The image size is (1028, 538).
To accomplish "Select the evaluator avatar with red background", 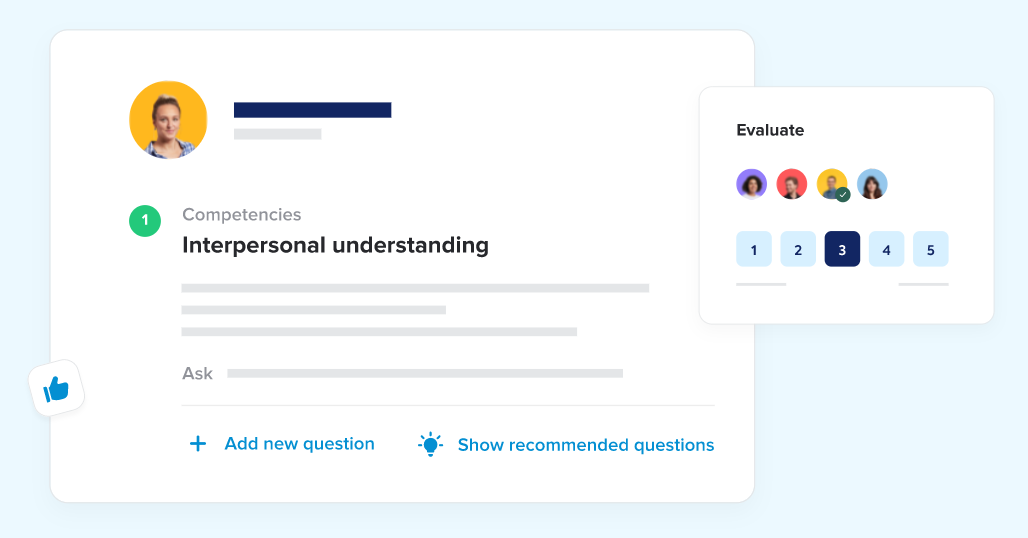I will click(x=791, y=184).
